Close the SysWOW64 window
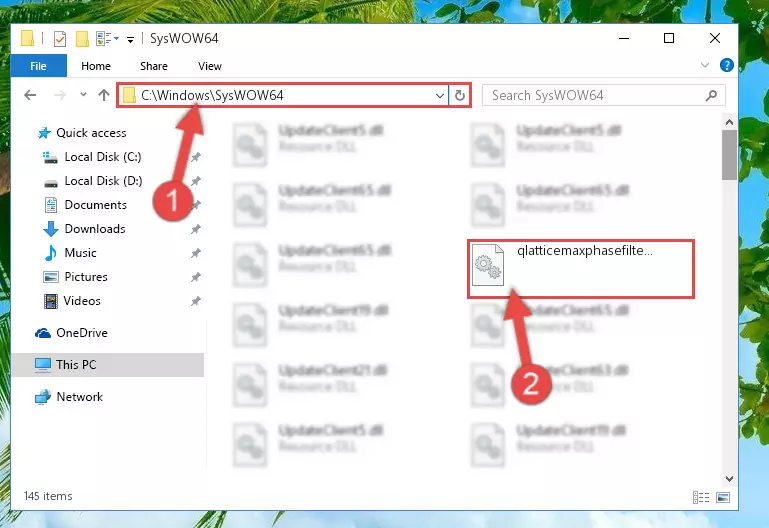Screen dimensions: 769x528 coord(715,38)
